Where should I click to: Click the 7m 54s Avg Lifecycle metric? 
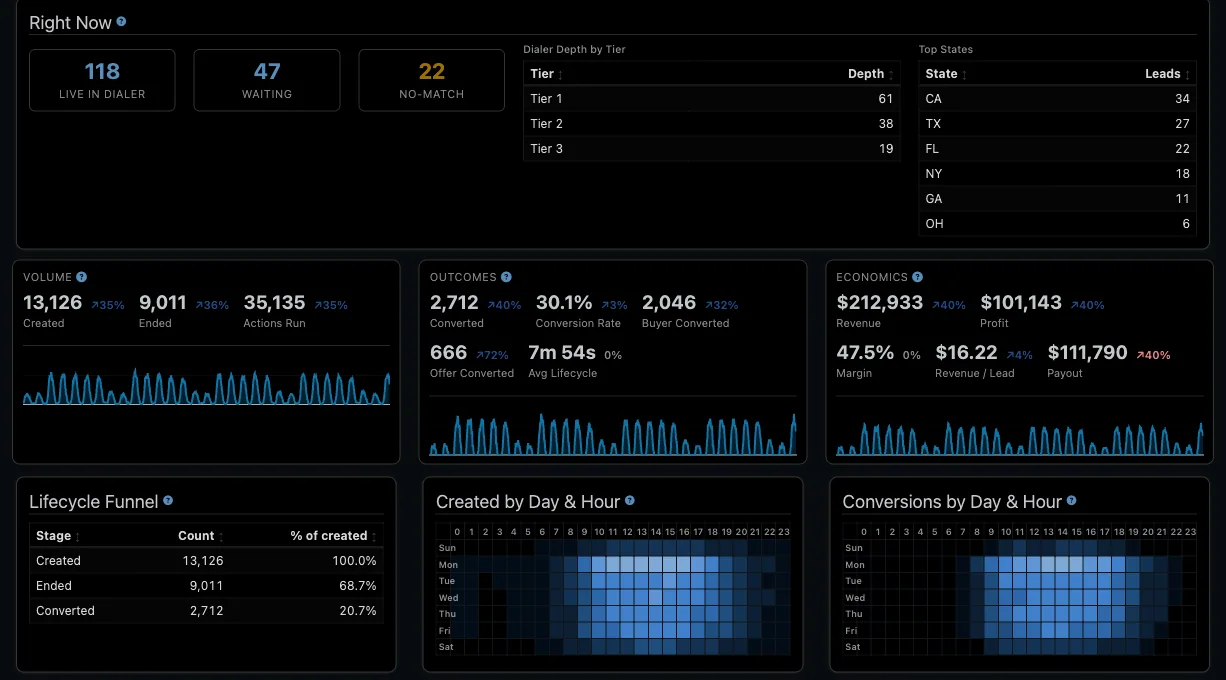point(575,361)
